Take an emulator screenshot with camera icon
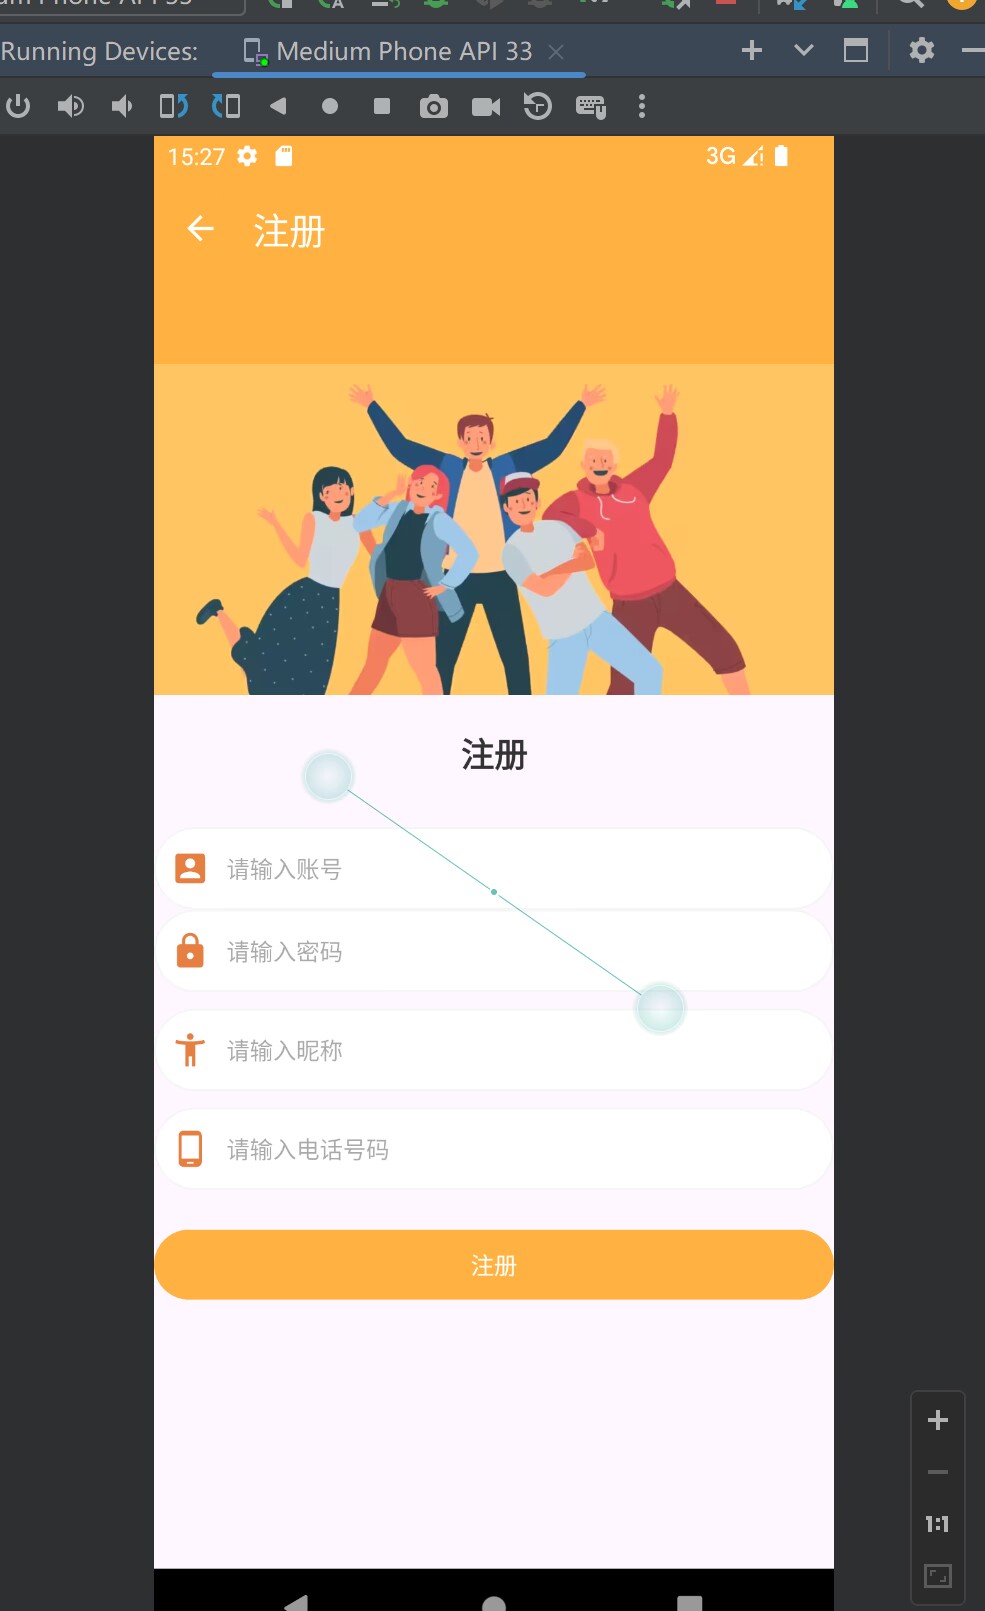This screenshot has width=985, height=1611. tap(433, 106)
